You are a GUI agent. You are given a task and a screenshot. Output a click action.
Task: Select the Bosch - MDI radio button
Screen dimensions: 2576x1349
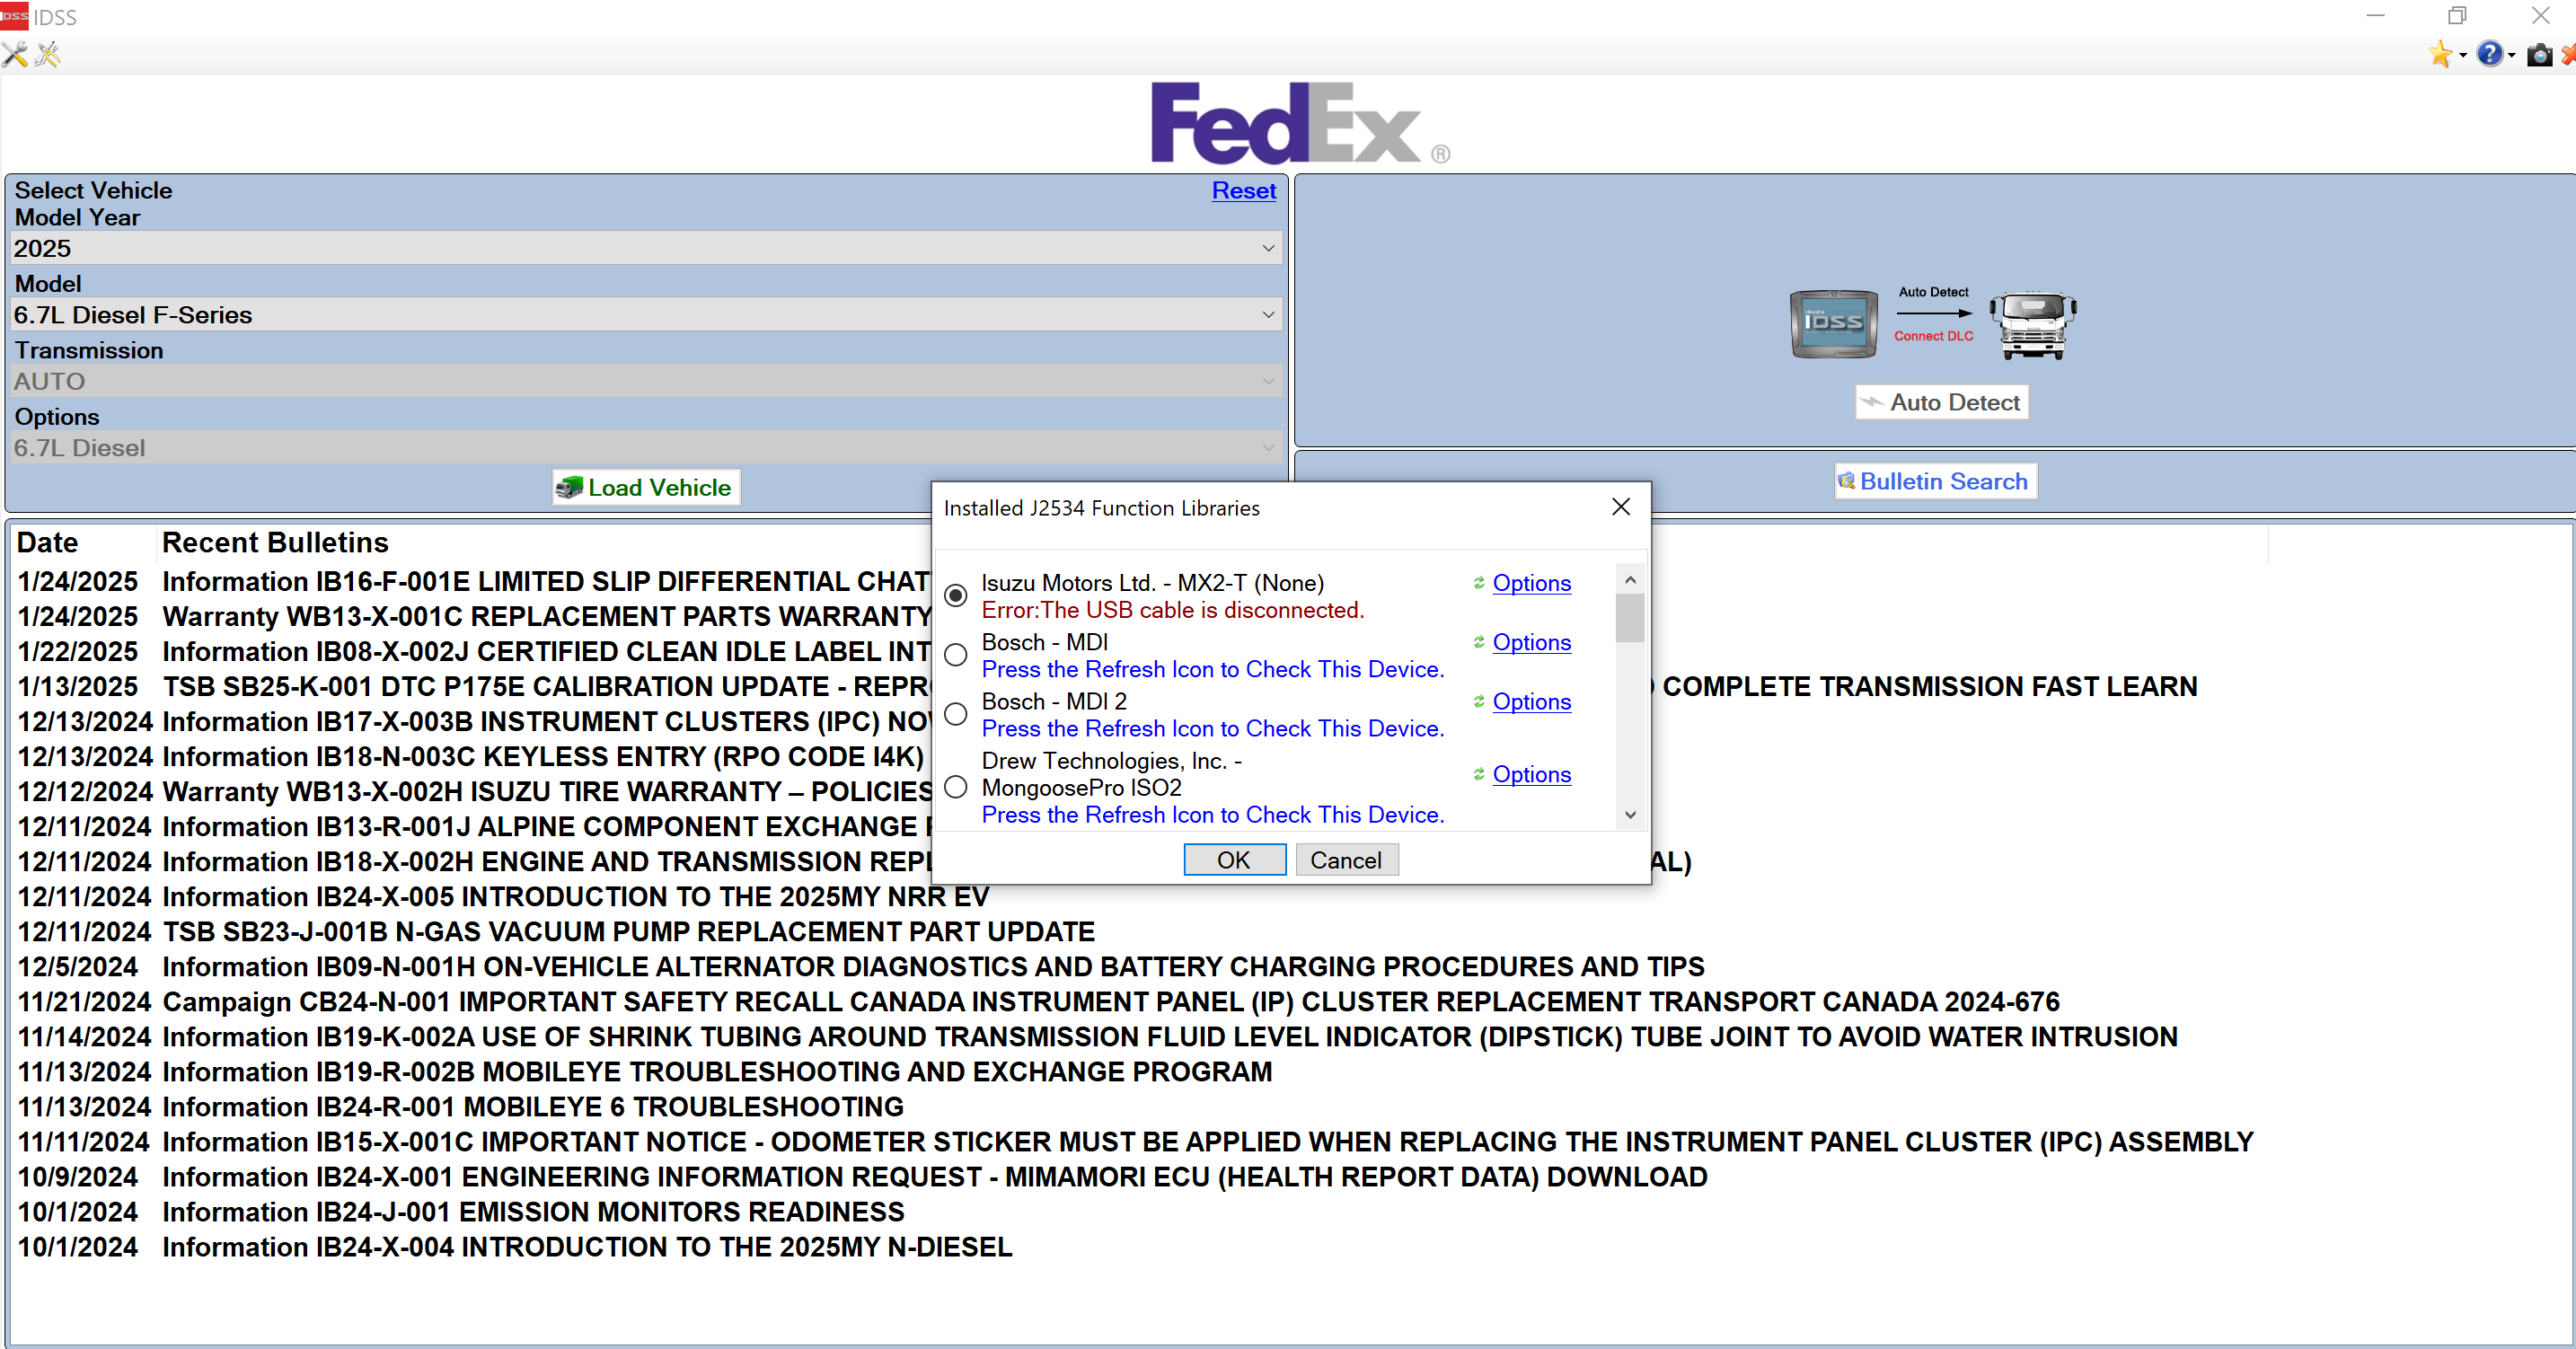[x=955, y=655]
